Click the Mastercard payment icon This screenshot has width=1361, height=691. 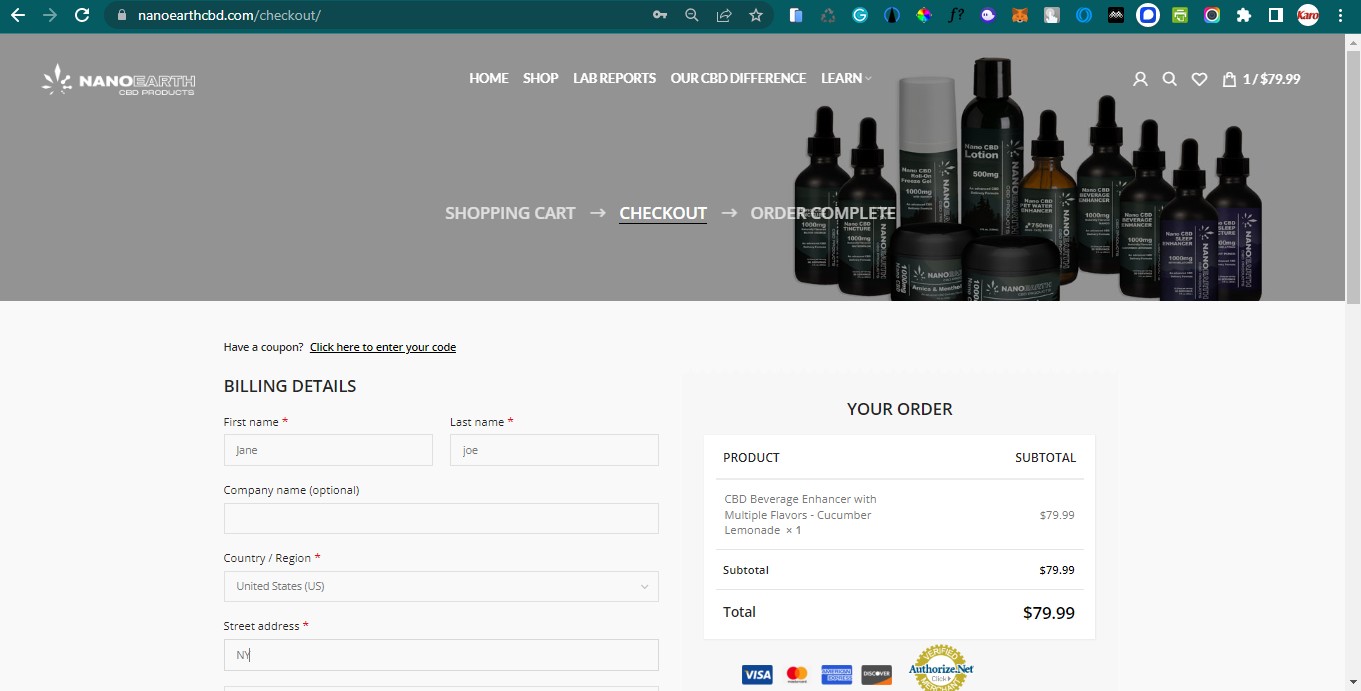click(796, 674)
